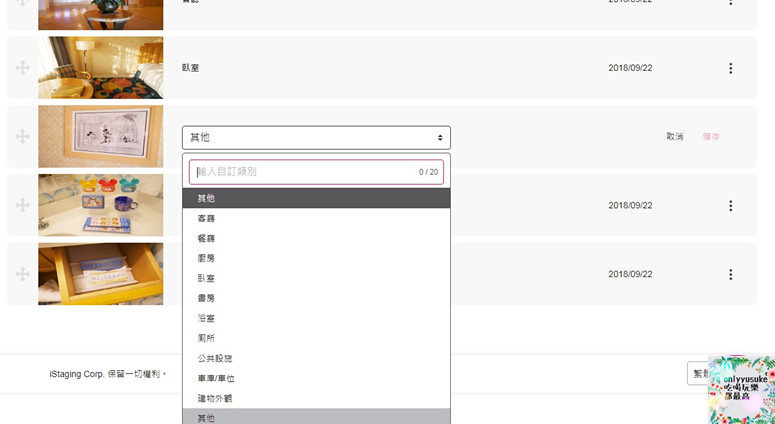Click the 2018/09/22 date in the 臥室 row

[x=630, y=68]
